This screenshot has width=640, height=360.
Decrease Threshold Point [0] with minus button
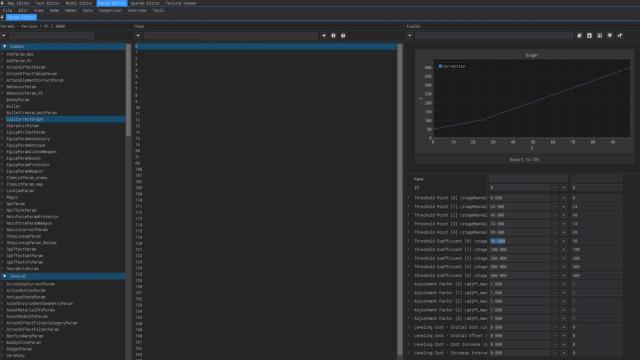click(x=555, y=198)
